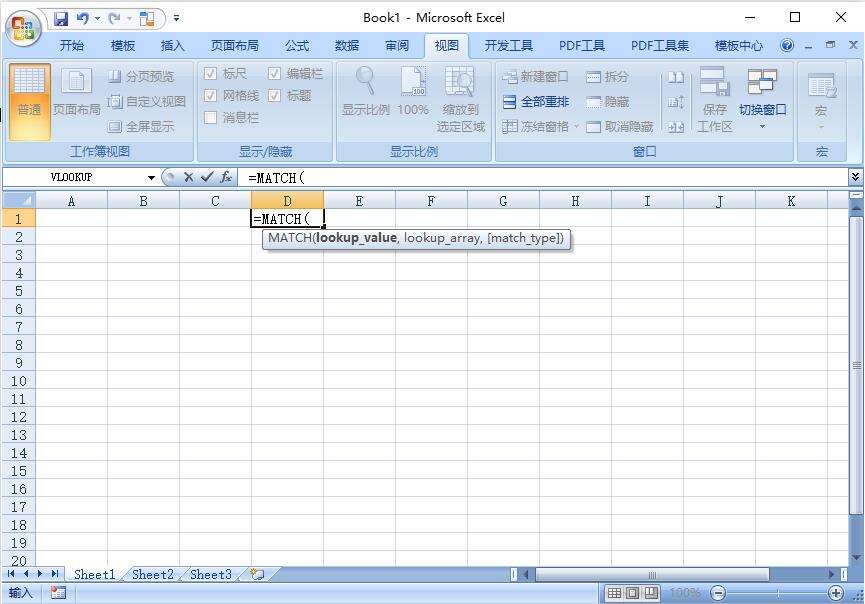Image resolution: width=865 pixels, height=604 pixels.
Task: Open the Name Box dropdown arrow
Action: coord(151,178)
